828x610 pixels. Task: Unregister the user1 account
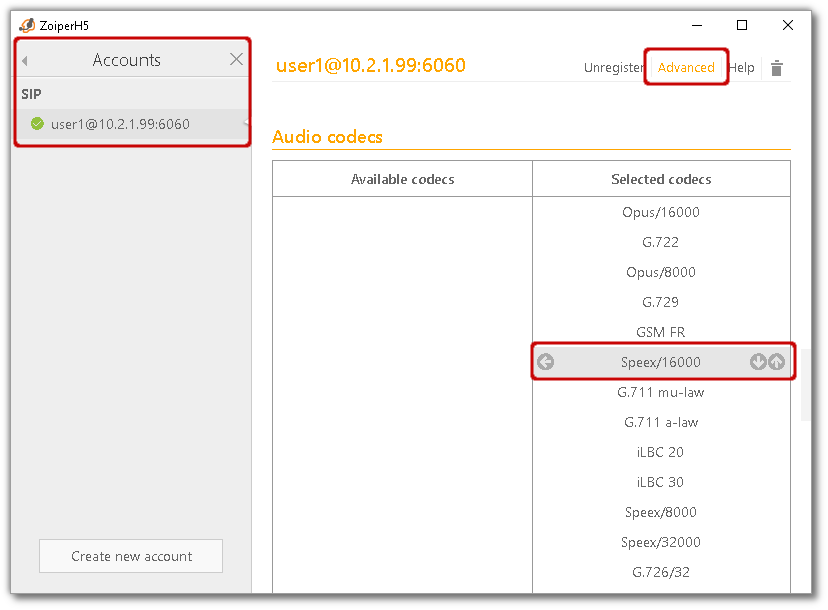coord(613,68)
